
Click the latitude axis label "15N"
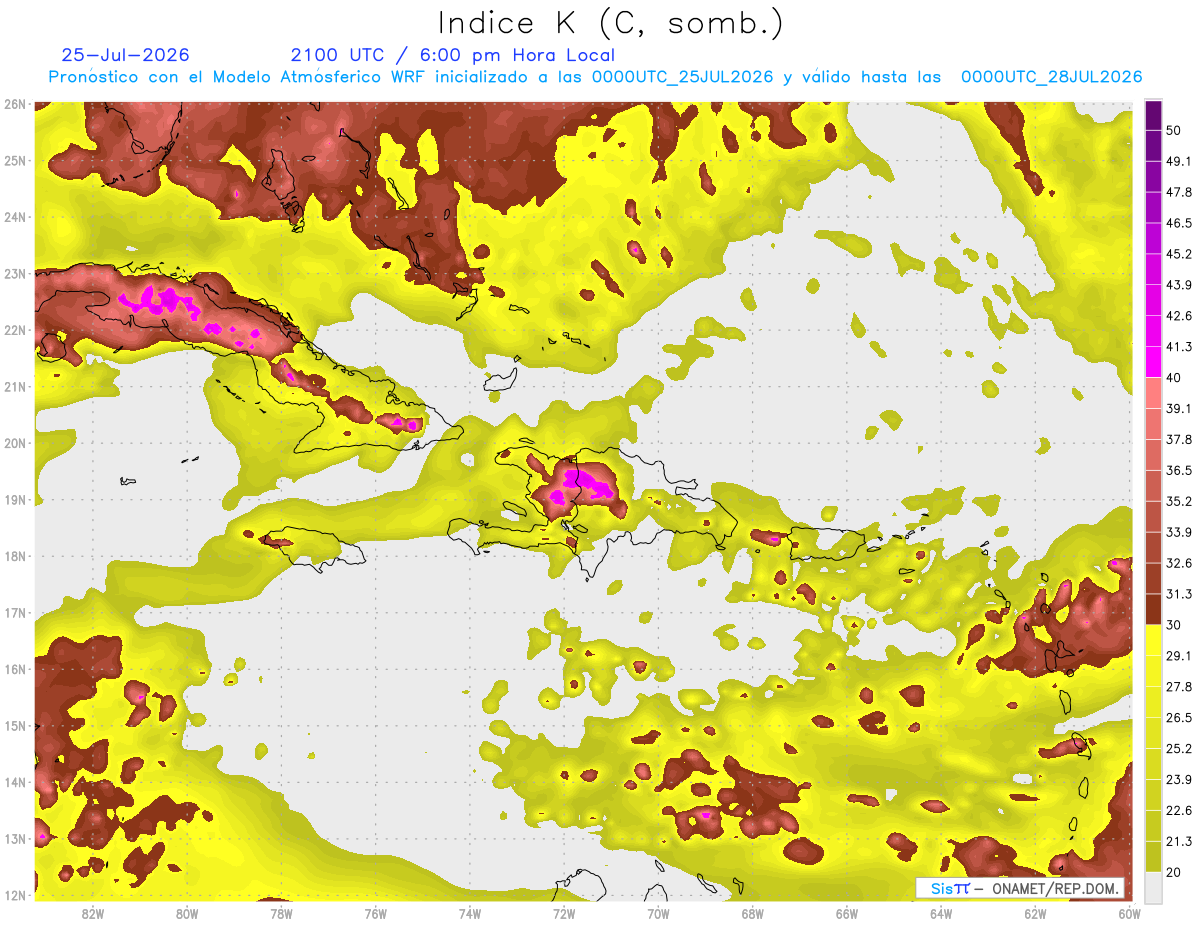click(x=15, y=725)
